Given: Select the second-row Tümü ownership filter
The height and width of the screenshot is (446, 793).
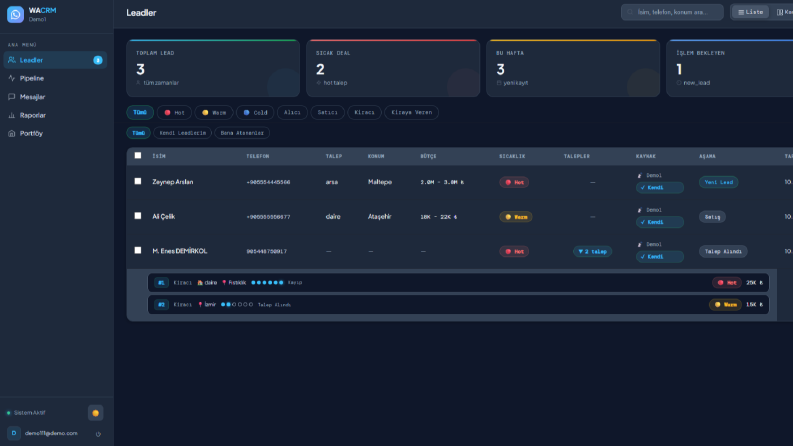Looking at the screenshot, I should (139, 133).
